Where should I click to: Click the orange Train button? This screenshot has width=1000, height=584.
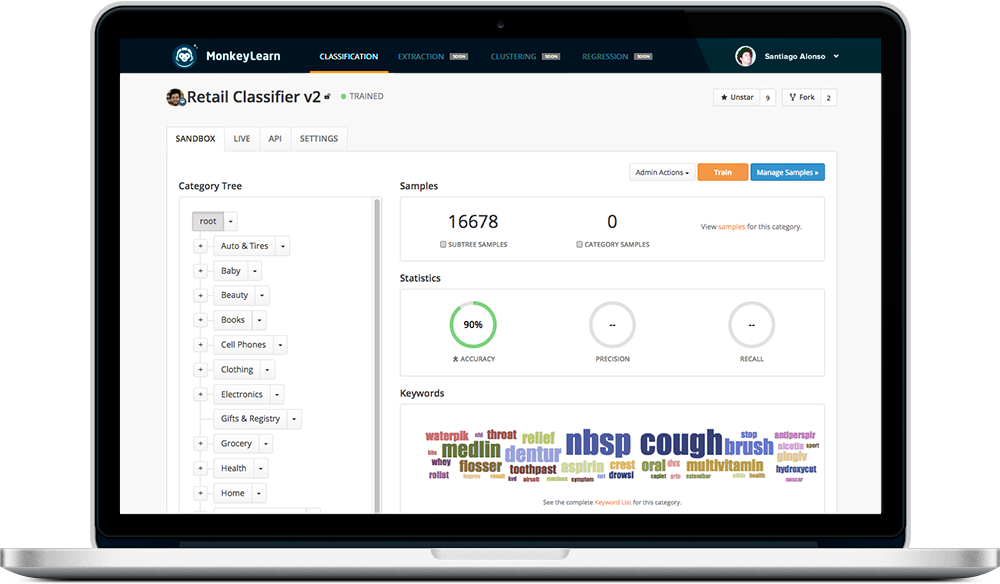[723, 172]
